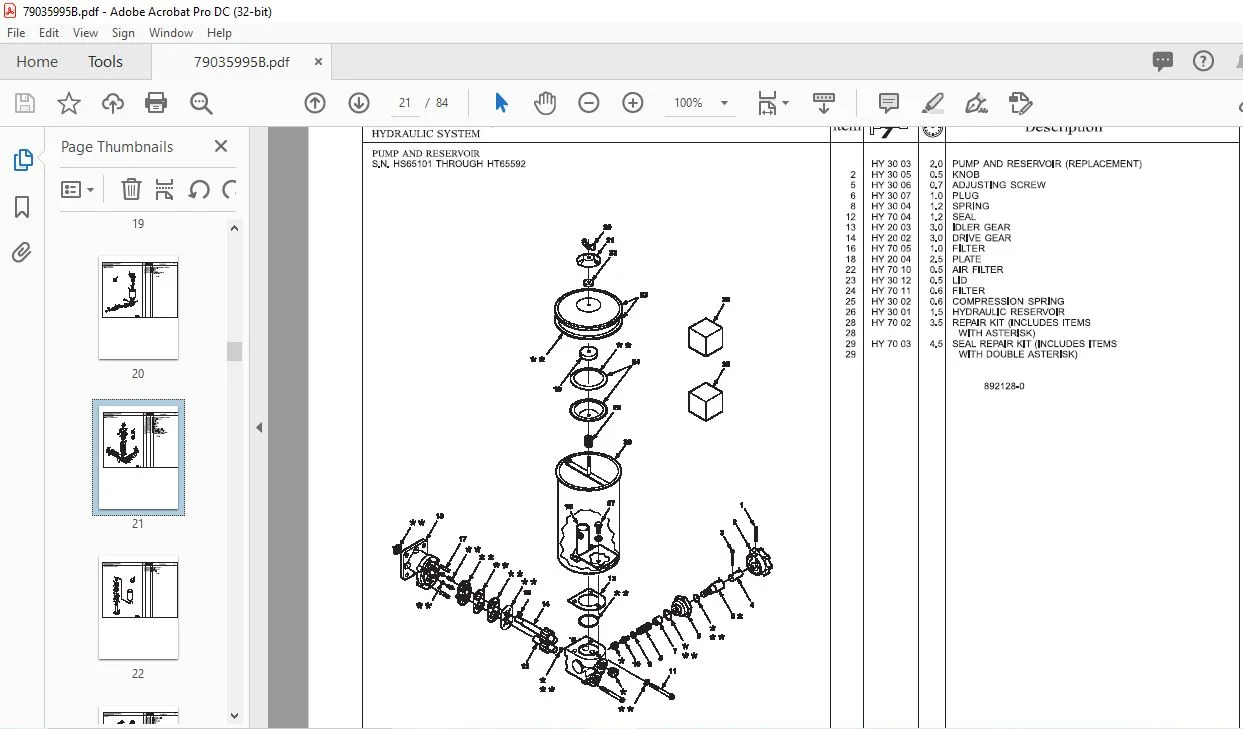Upload file to cloud icon
The height and width of the screenshot is (729, 1243).
coord(113,103)
